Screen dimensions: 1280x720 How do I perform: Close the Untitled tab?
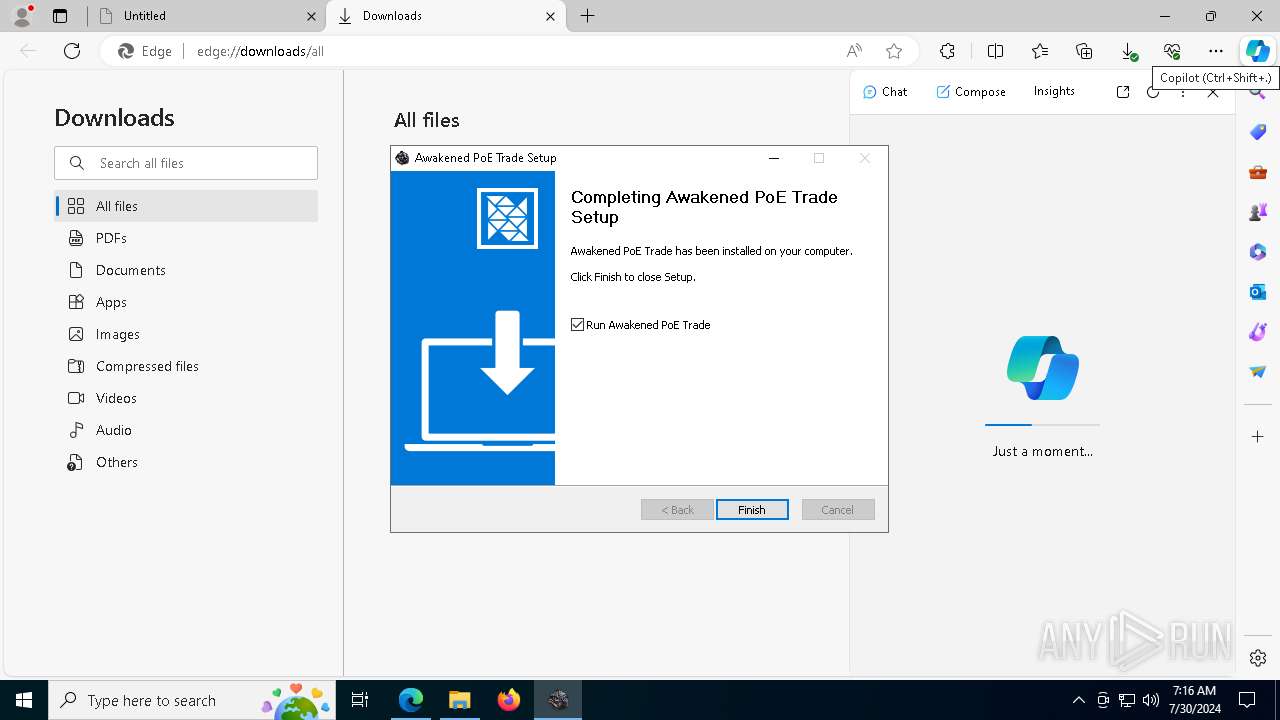[311, 16]
